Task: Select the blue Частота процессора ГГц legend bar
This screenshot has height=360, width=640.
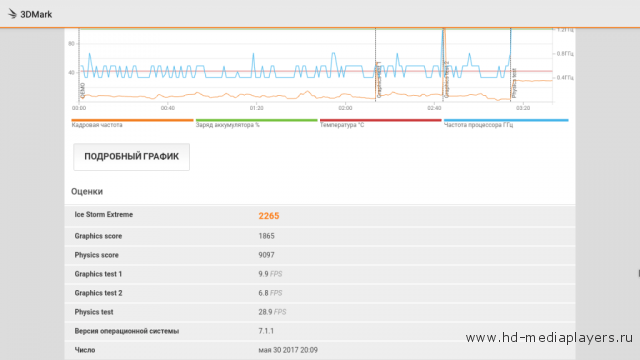Action: pos(506,120)
